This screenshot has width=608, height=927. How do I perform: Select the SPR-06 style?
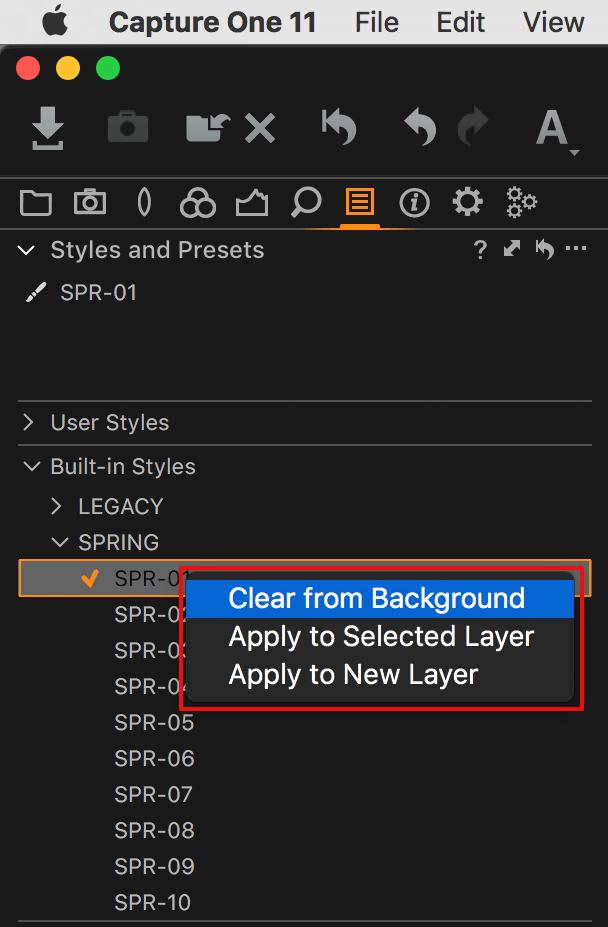point(154,759)
